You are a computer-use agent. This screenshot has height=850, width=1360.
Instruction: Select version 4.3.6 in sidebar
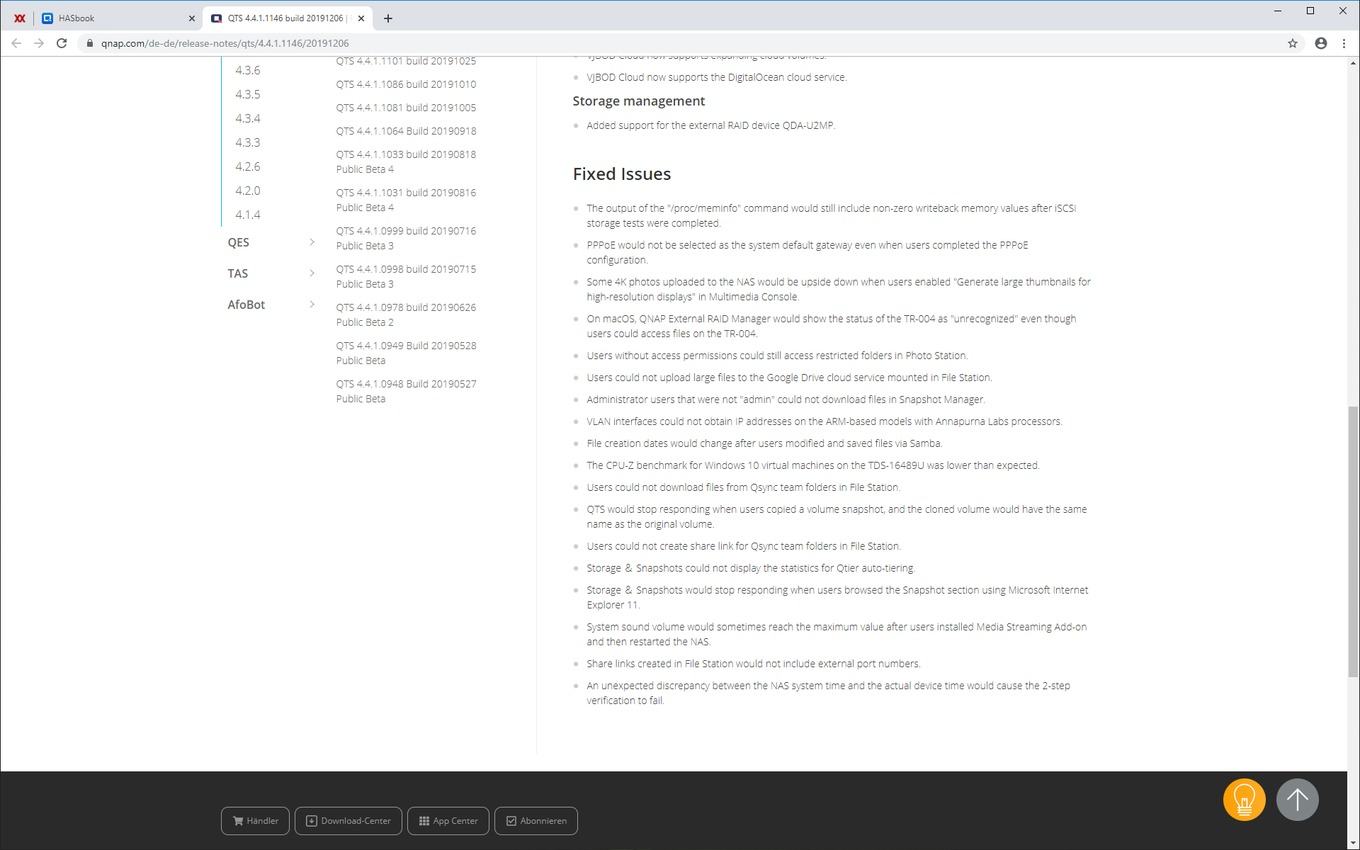tap(247, 70)
